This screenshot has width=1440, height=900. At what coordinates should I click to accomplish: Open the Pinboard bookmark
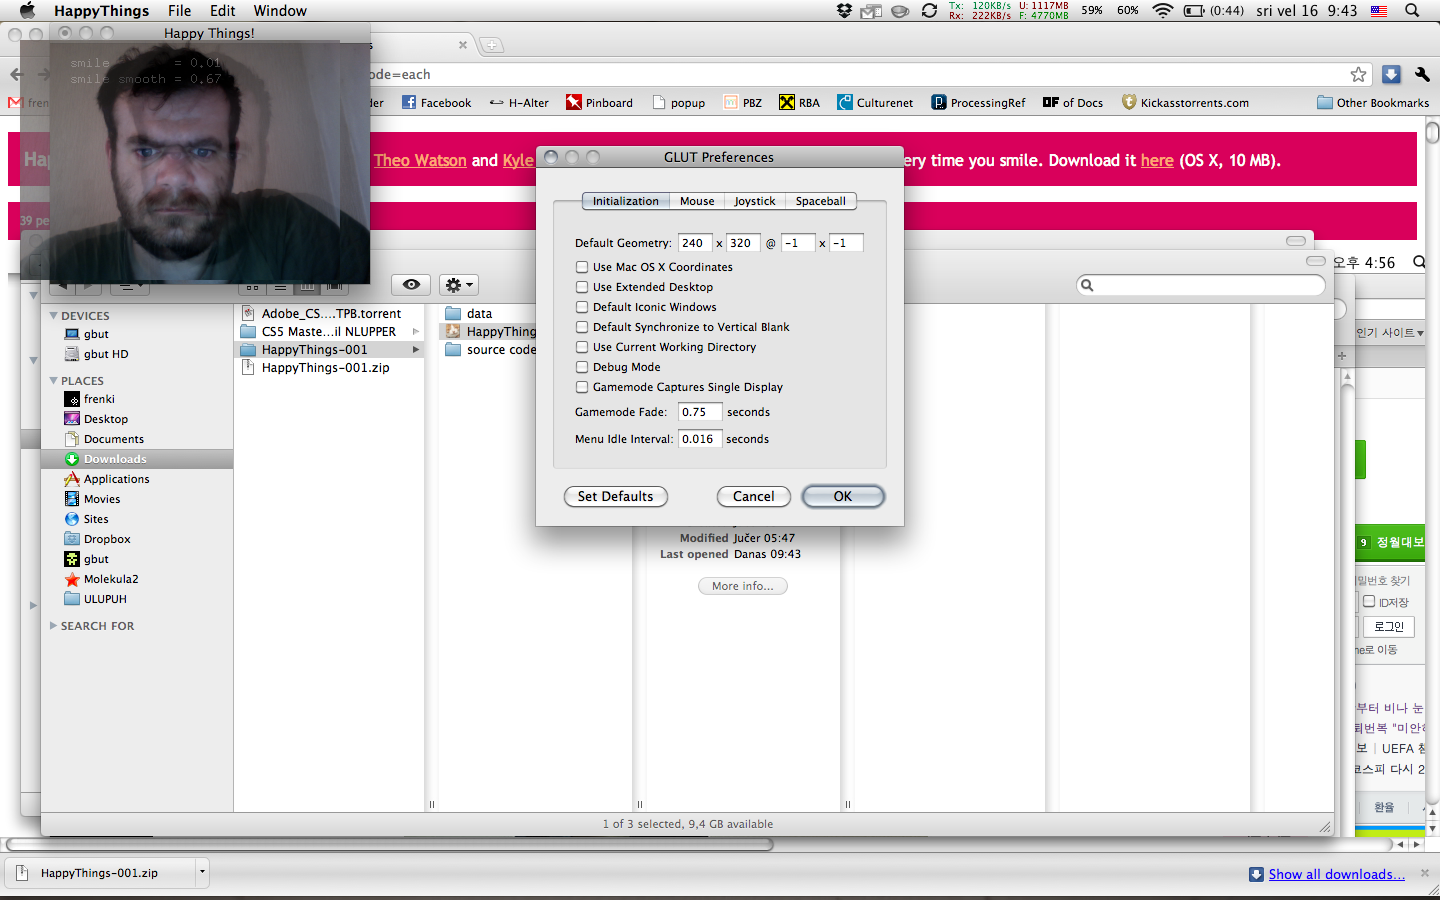point(599,103)
